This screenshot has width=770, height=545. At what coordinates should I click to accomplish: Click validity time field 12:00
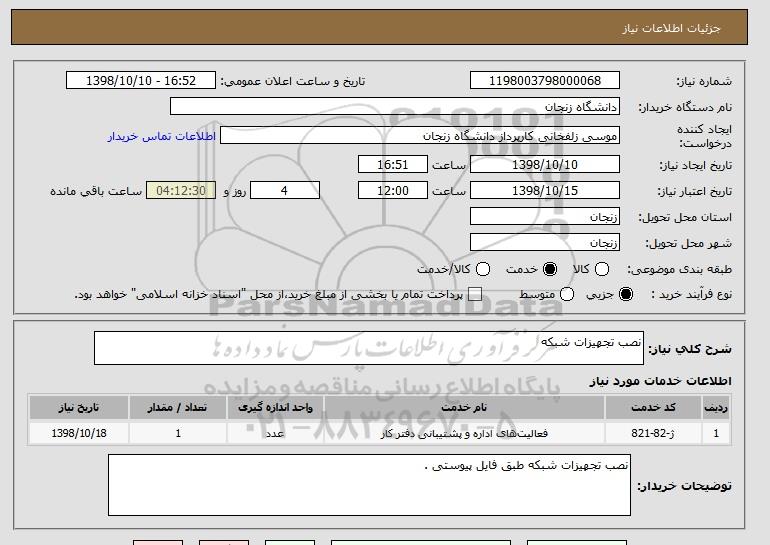tap(393, 191)
